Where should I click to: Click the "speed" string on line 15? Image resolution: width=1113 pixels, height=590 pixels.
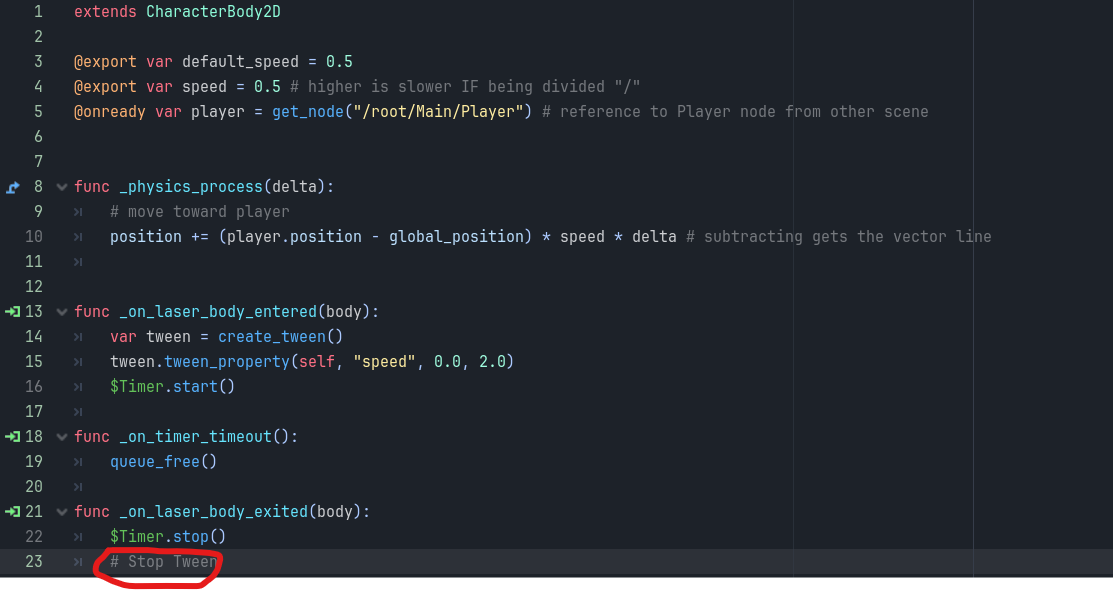[384, 361]
